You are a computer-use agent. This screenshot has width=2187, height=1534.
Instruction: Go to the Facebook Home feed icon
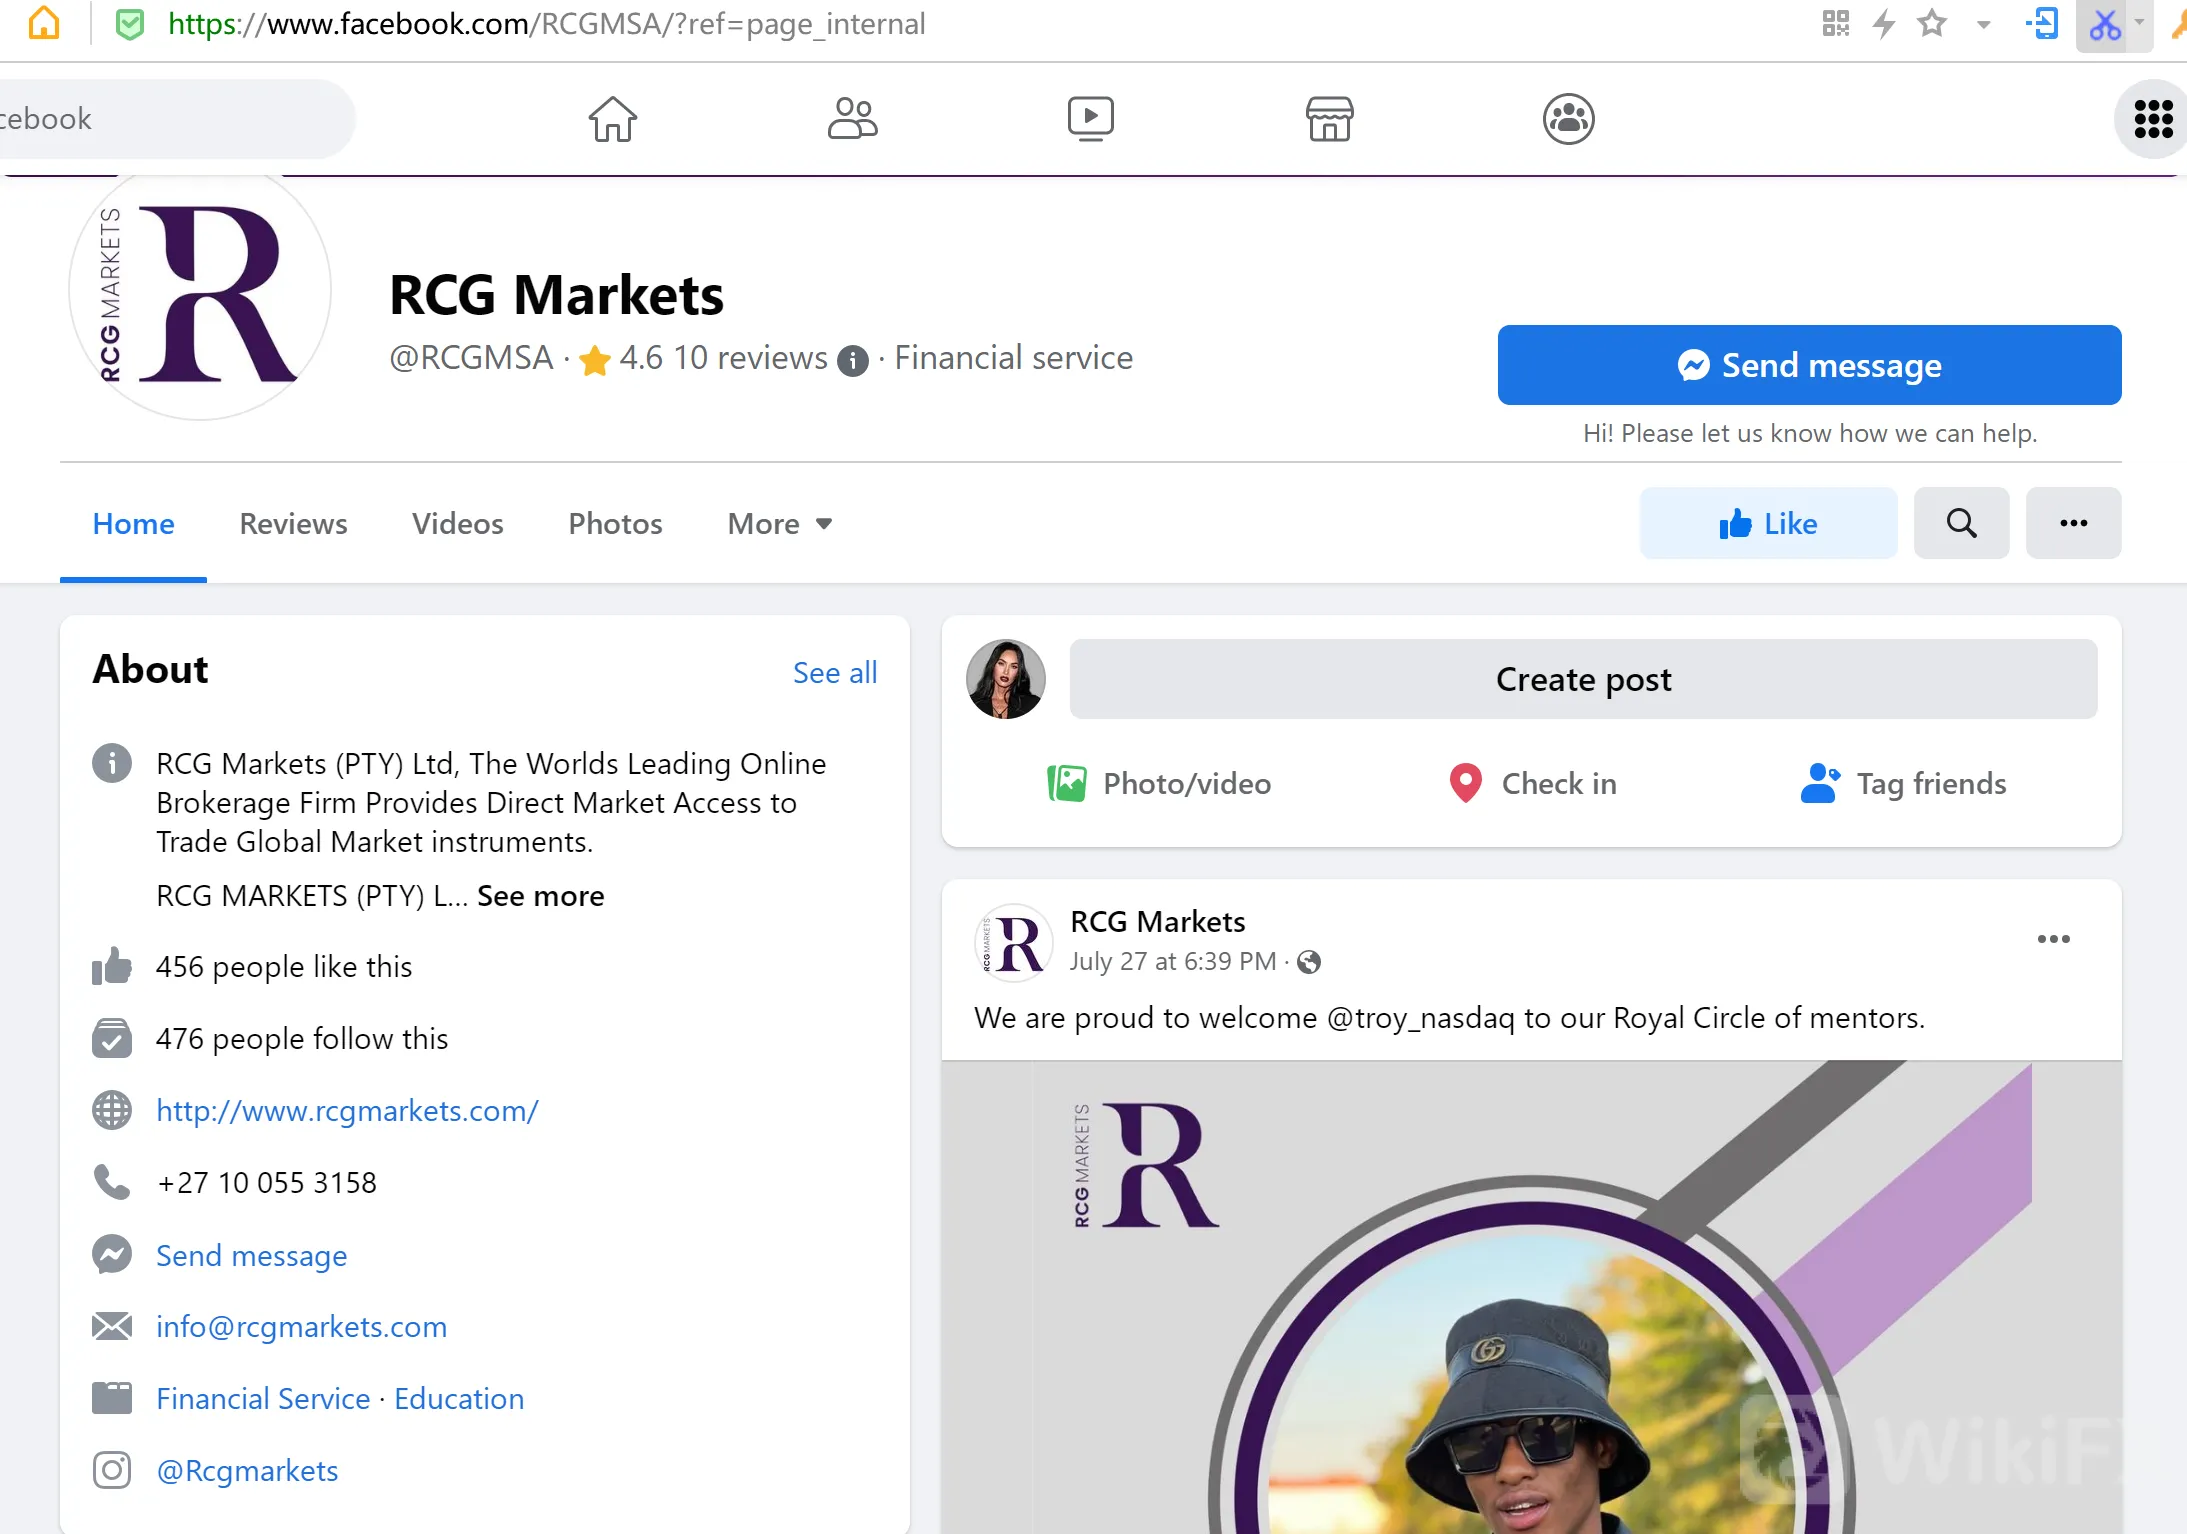pyautogui.click(x=612, y=119)
